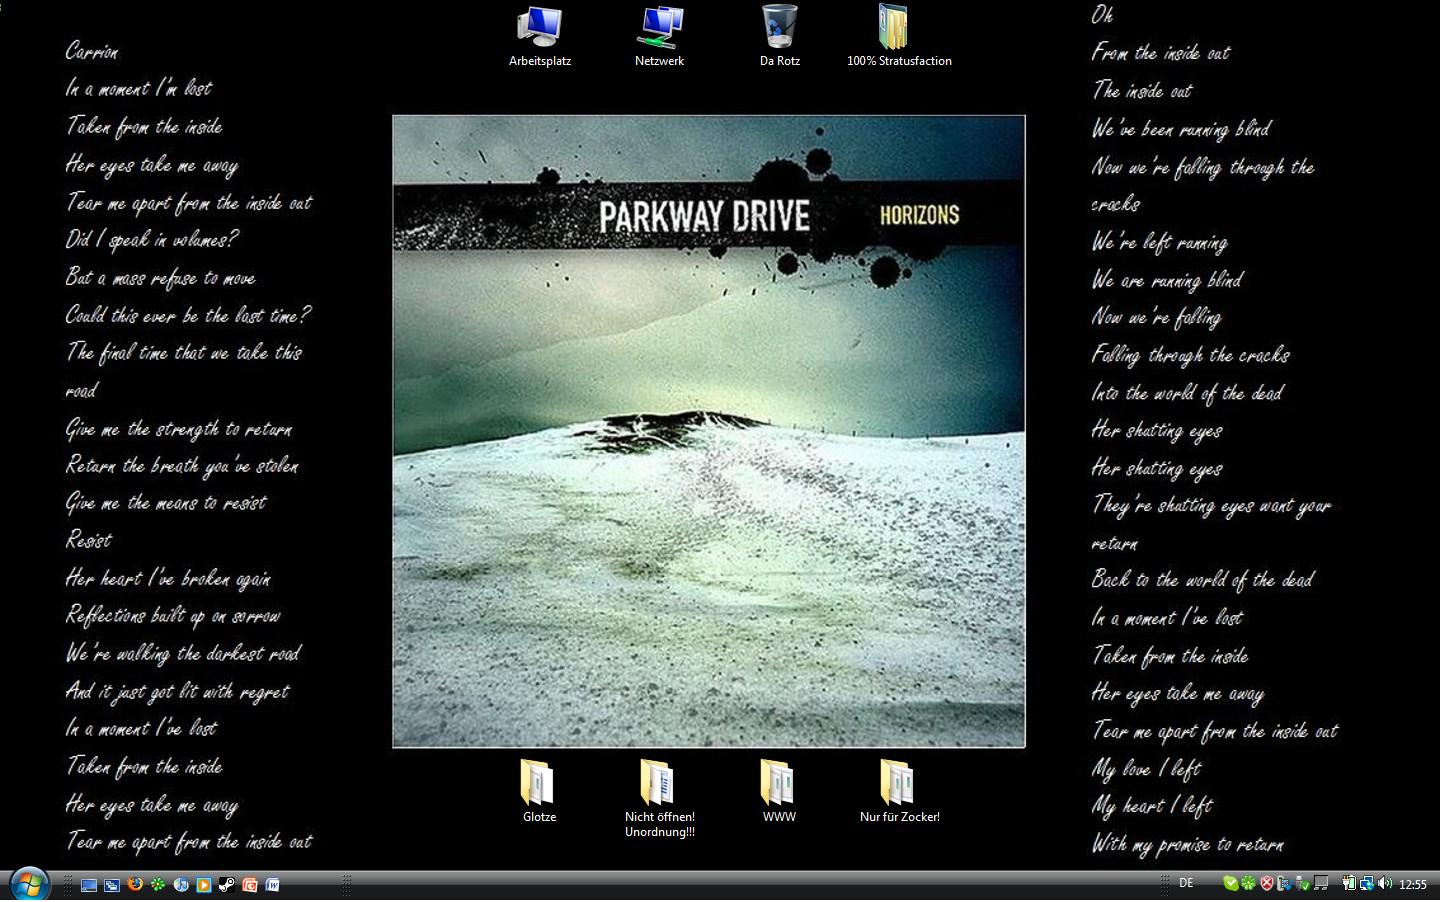Launch iTunes from quick launch
1440x902 pixels.
181,885
